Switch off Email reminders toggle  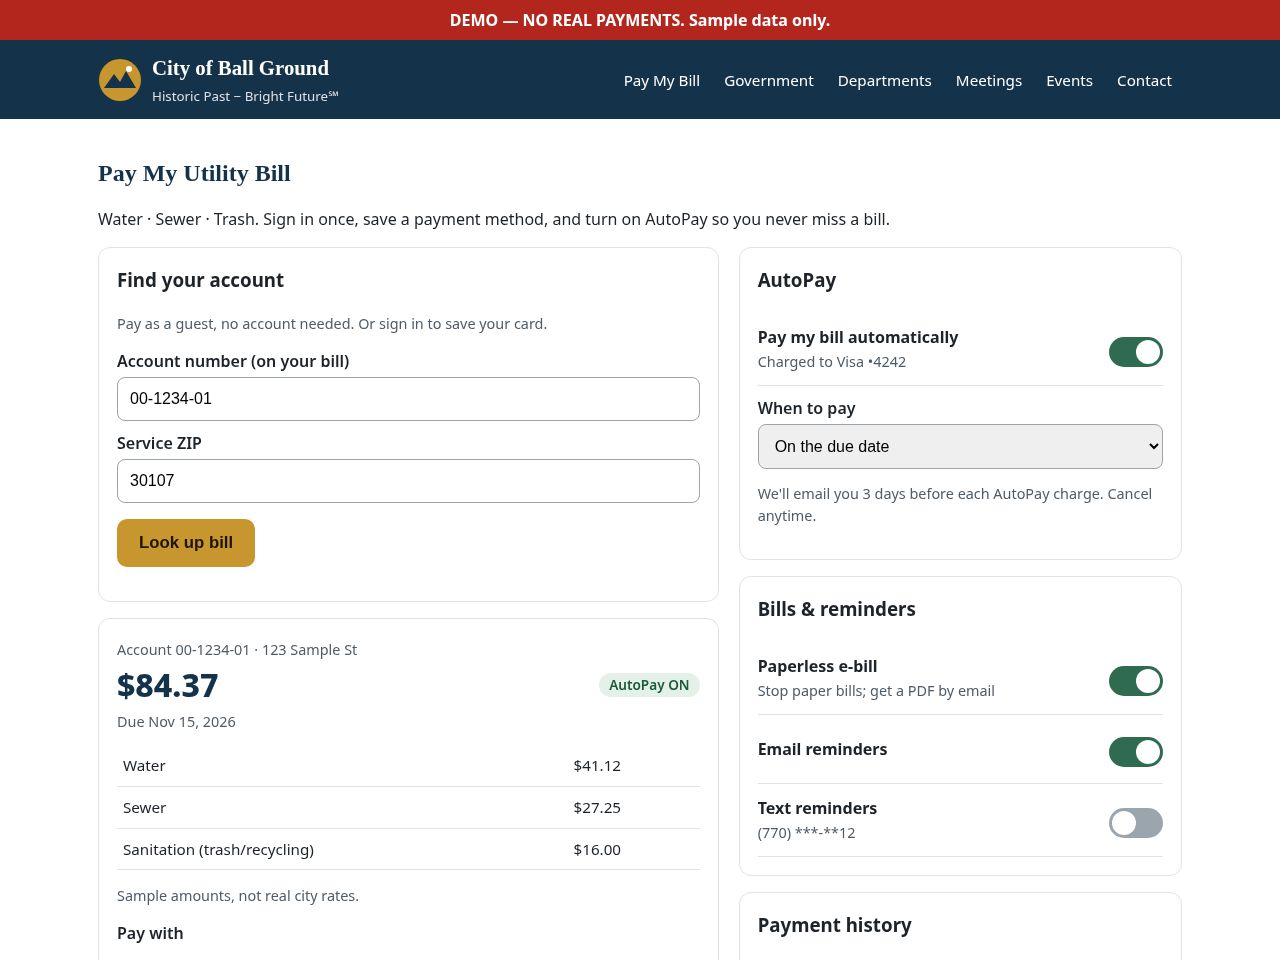pos(1135,752)
